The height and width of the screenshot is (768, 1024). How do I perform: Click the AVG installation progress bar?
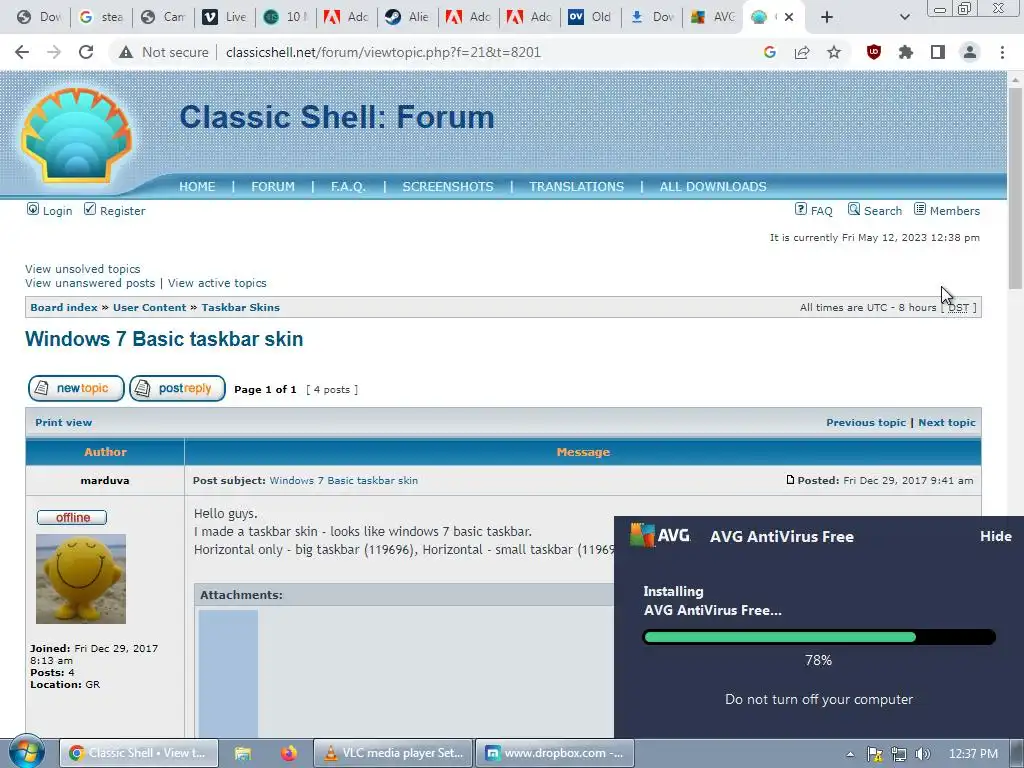[x=819, y=637]
